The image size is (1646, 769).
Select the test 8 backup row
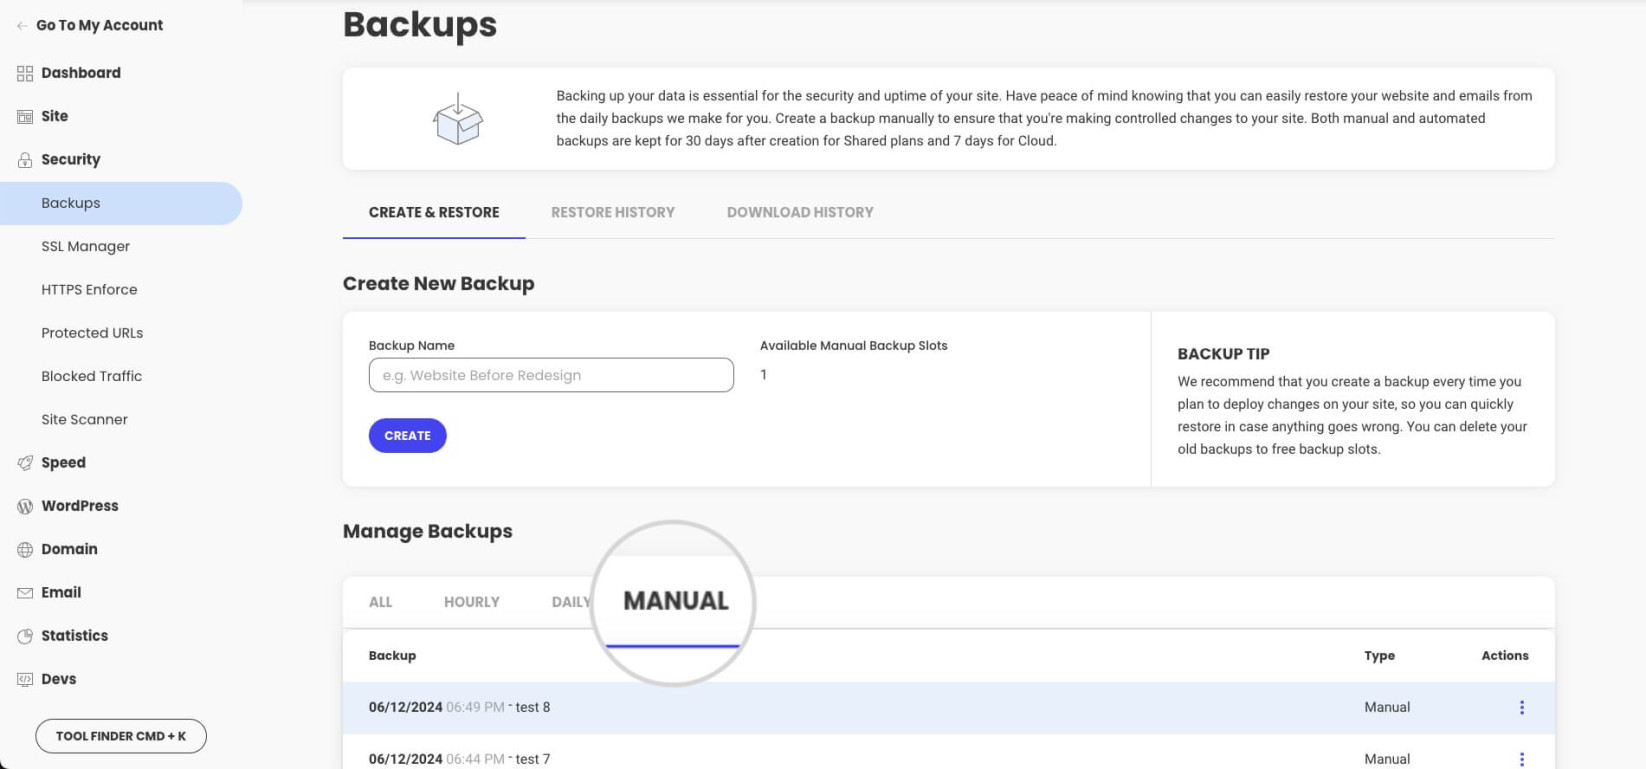click(949, 708)
